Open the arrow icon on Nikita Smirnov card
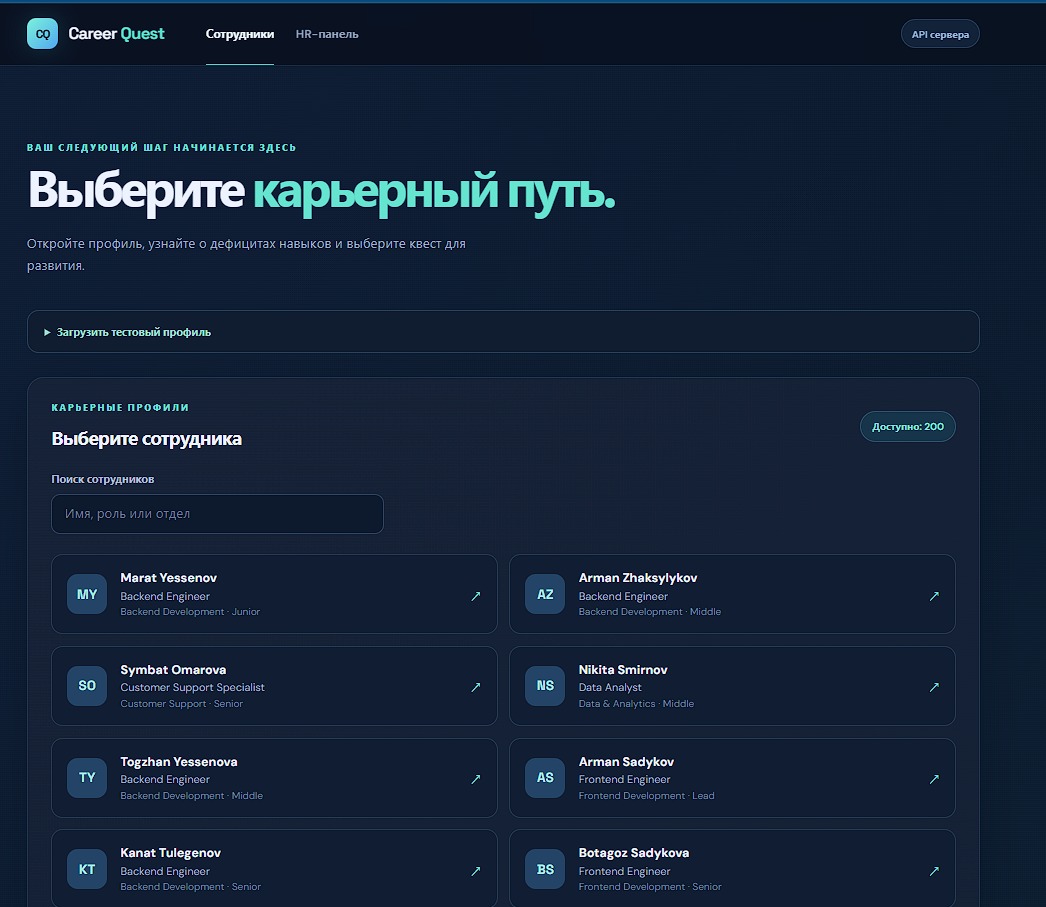The image size is (1046, 907). (x=934, y=687)
